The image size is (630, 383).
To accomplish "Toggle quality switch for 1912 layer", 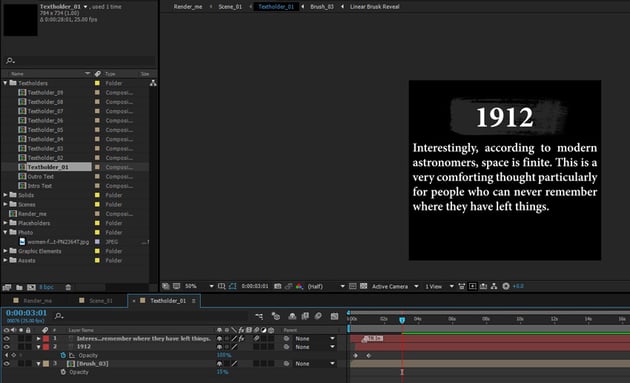I will pos(234,347).
